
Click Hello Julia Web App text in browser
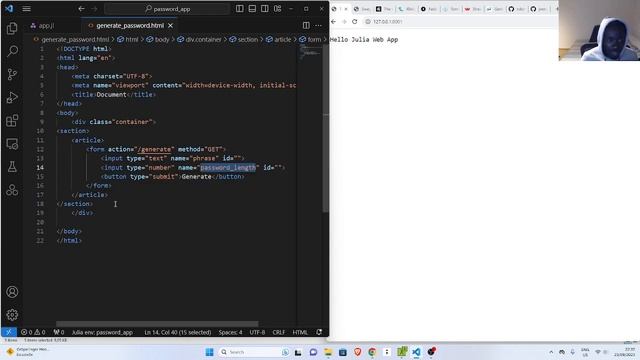pos(364,40)
